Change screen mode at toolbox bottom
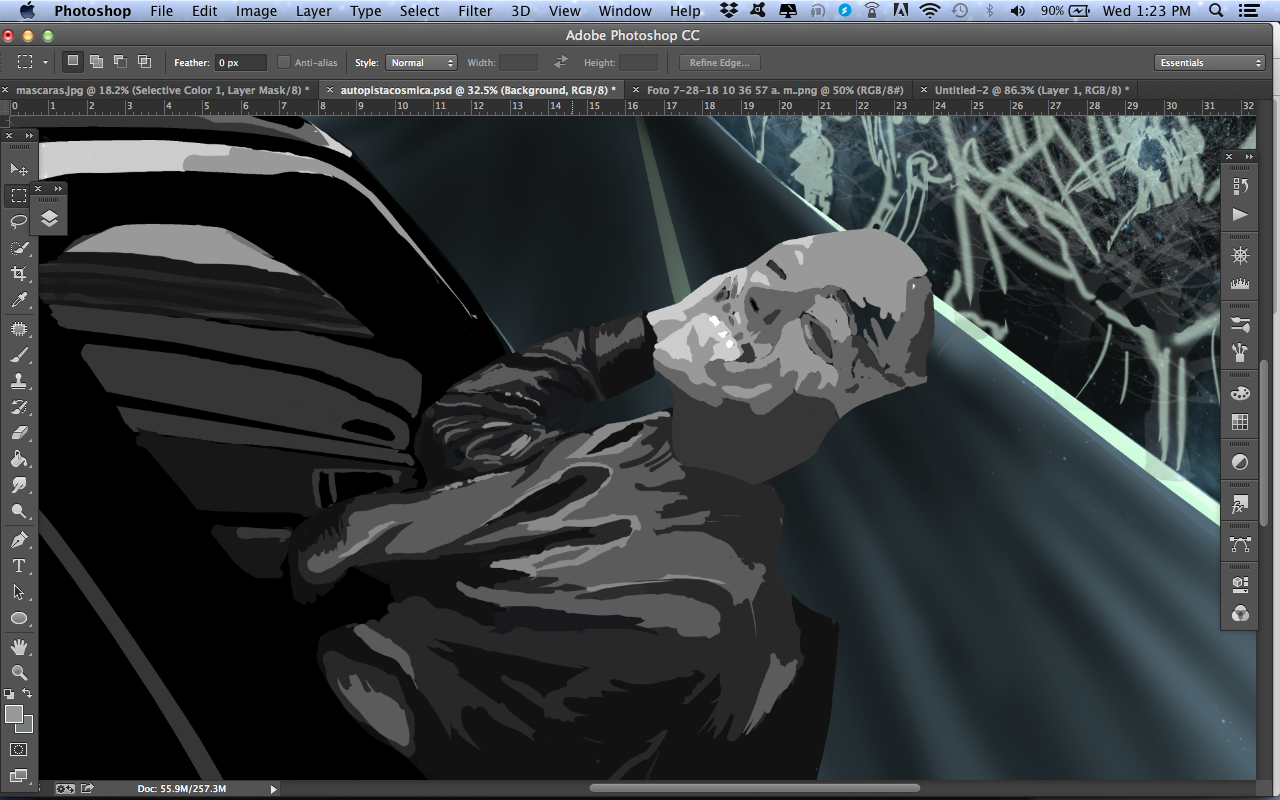Viewport: 1280px width, 800px height. (x=18, y=775)
